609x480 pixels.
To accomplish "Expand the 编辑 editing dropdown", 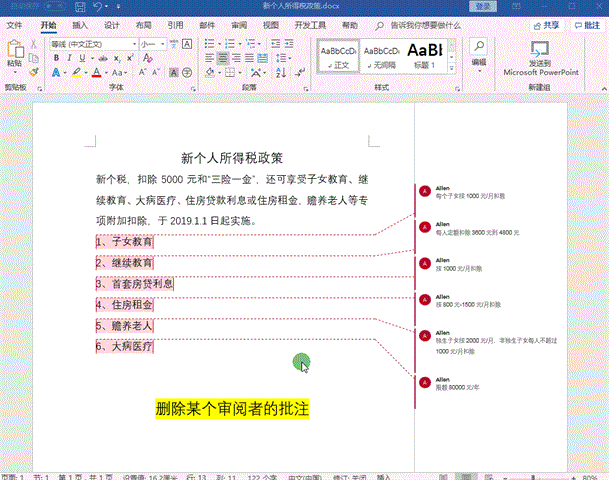I will (479, 63).
